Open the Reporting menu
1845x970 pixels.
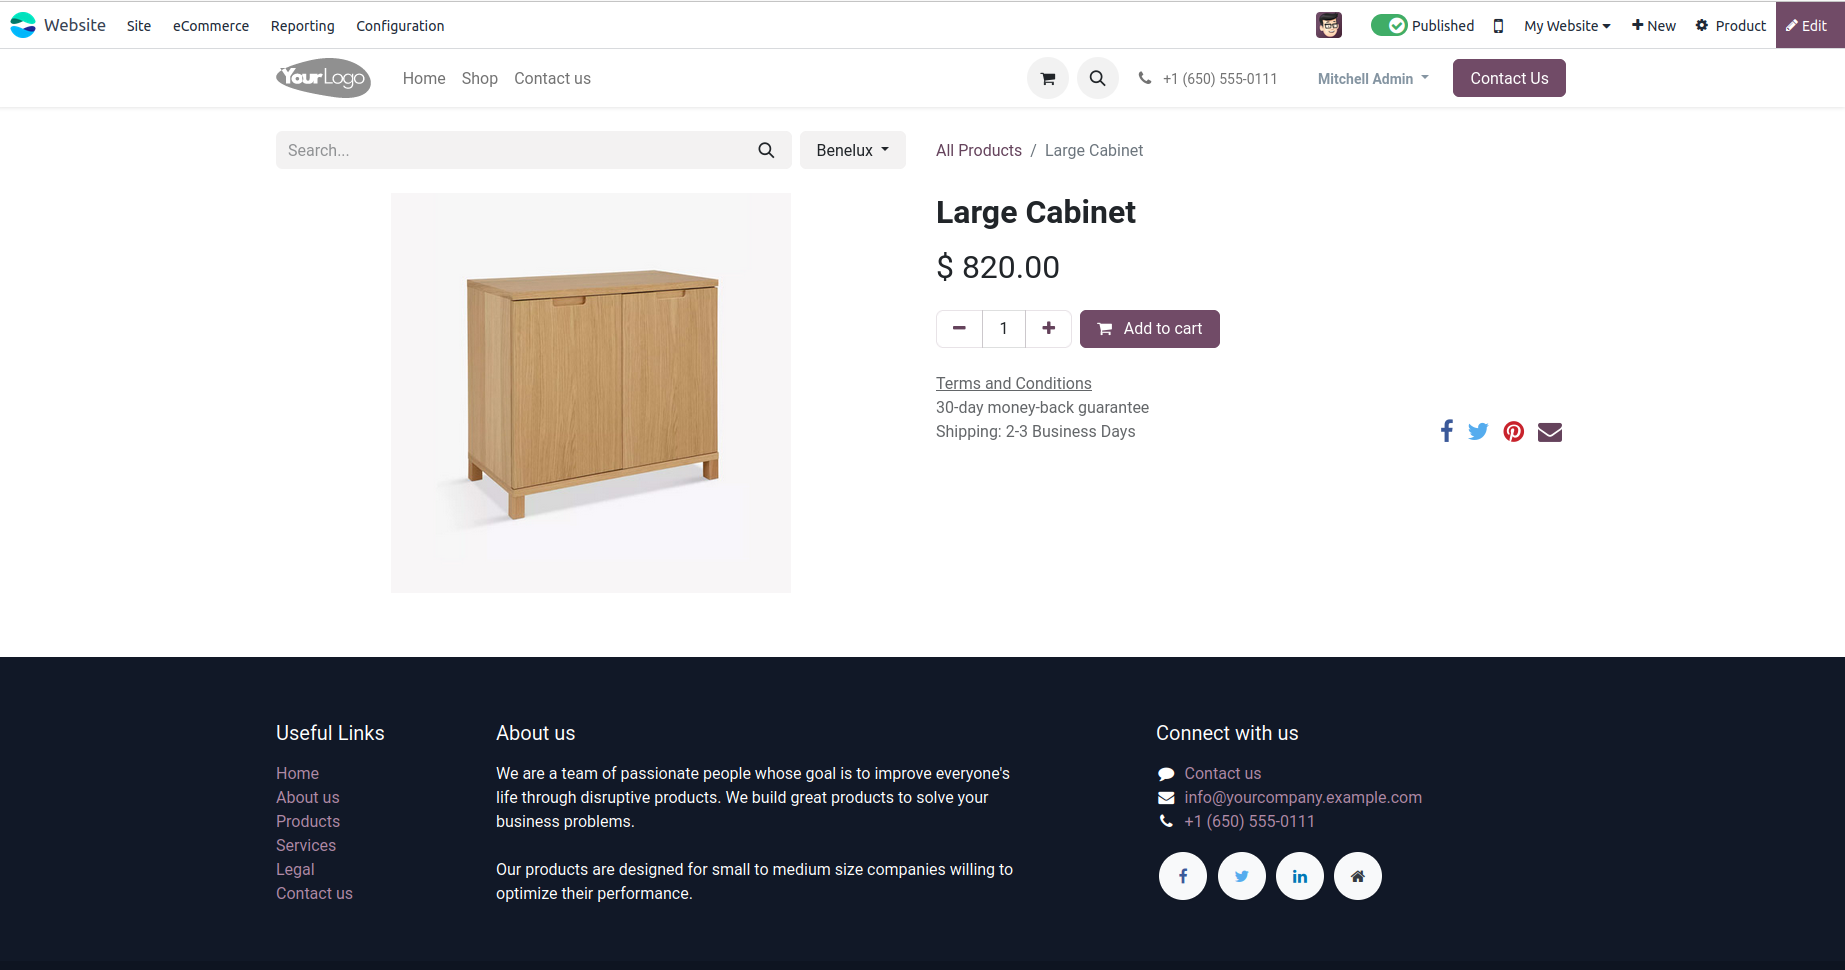(x=303, y=26)
